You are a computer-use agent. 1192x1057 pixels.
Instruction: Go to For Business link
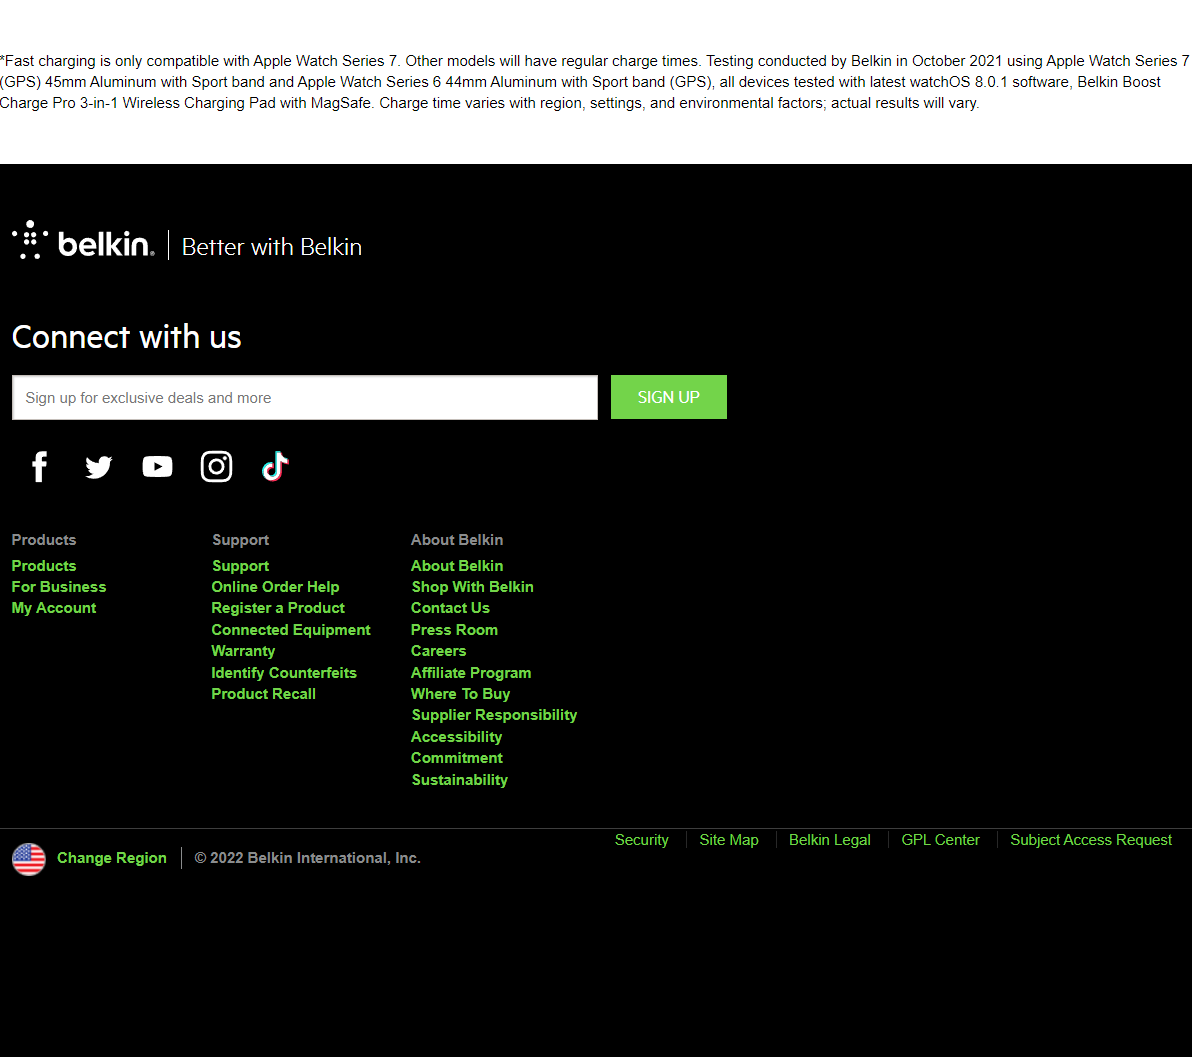(59, 587)
